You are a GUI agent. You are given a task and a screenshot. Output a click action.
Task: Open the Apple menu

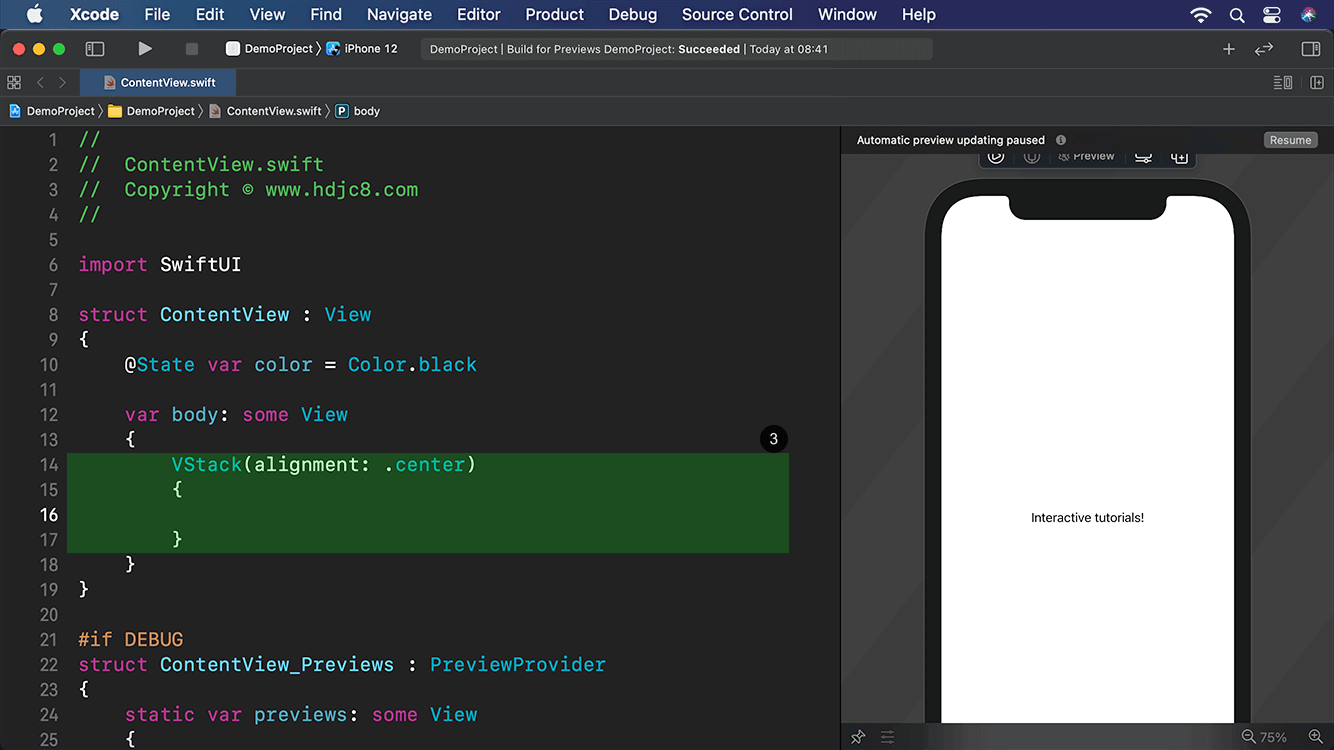35,14
